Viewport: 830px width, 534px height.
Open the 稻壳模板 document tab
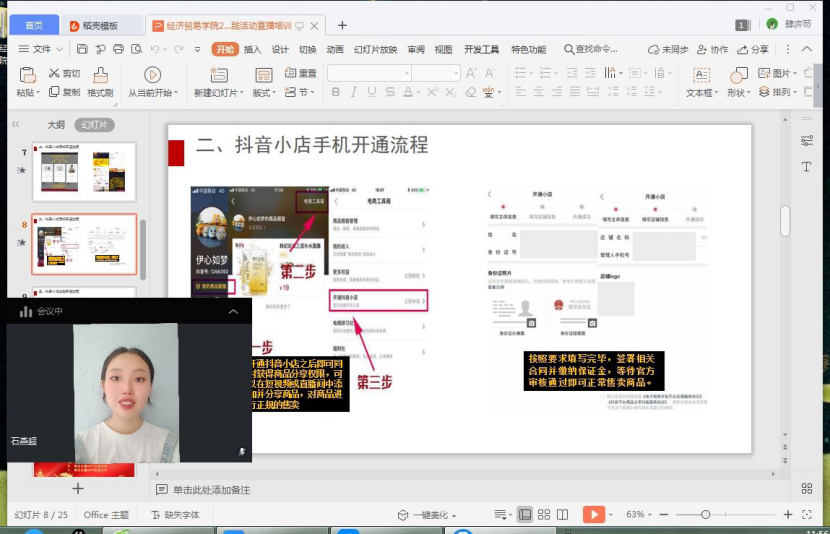[101, 25]
